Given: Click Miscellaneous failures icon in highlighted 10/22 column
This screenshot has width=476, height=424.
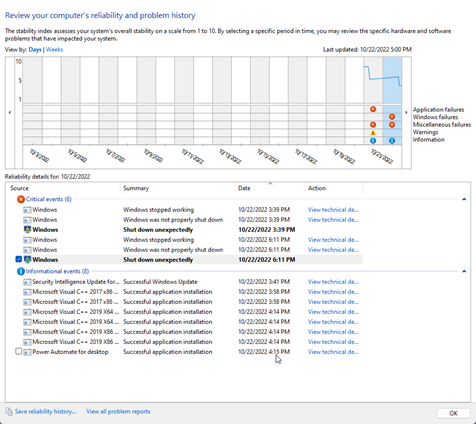Looking at the screenshot, I should [392, 125].
